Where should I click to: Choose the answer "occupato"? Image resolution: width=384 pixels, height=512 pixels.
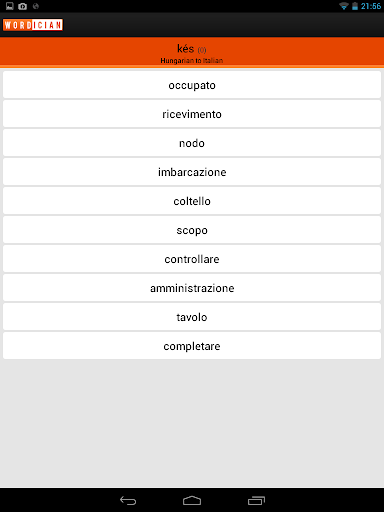[x=192, y=85]
